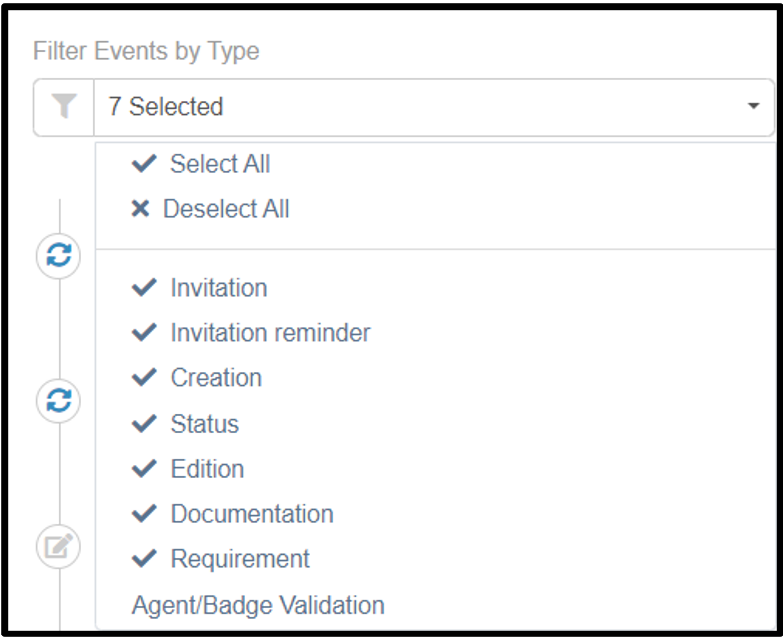Uncheck the Invitation event type
Screen dimensions: 783x637
point(218,288)
